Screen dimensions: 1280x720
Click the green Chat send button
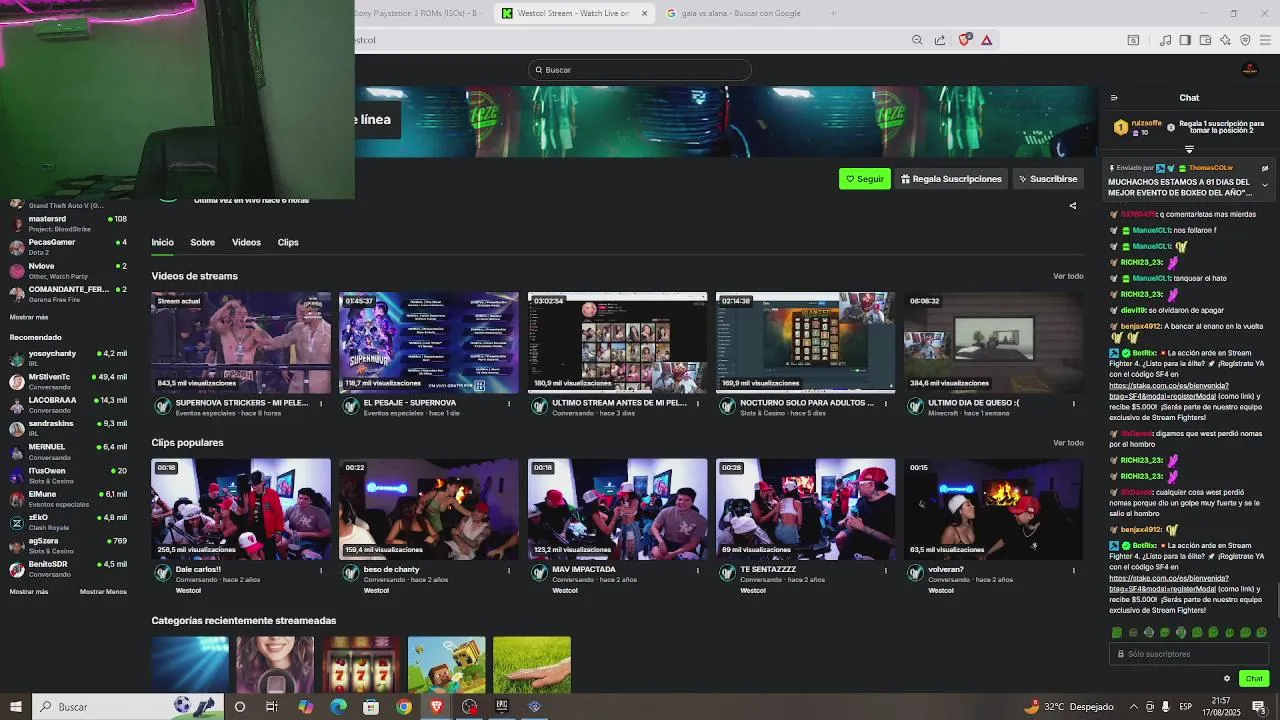[1254, 678]
